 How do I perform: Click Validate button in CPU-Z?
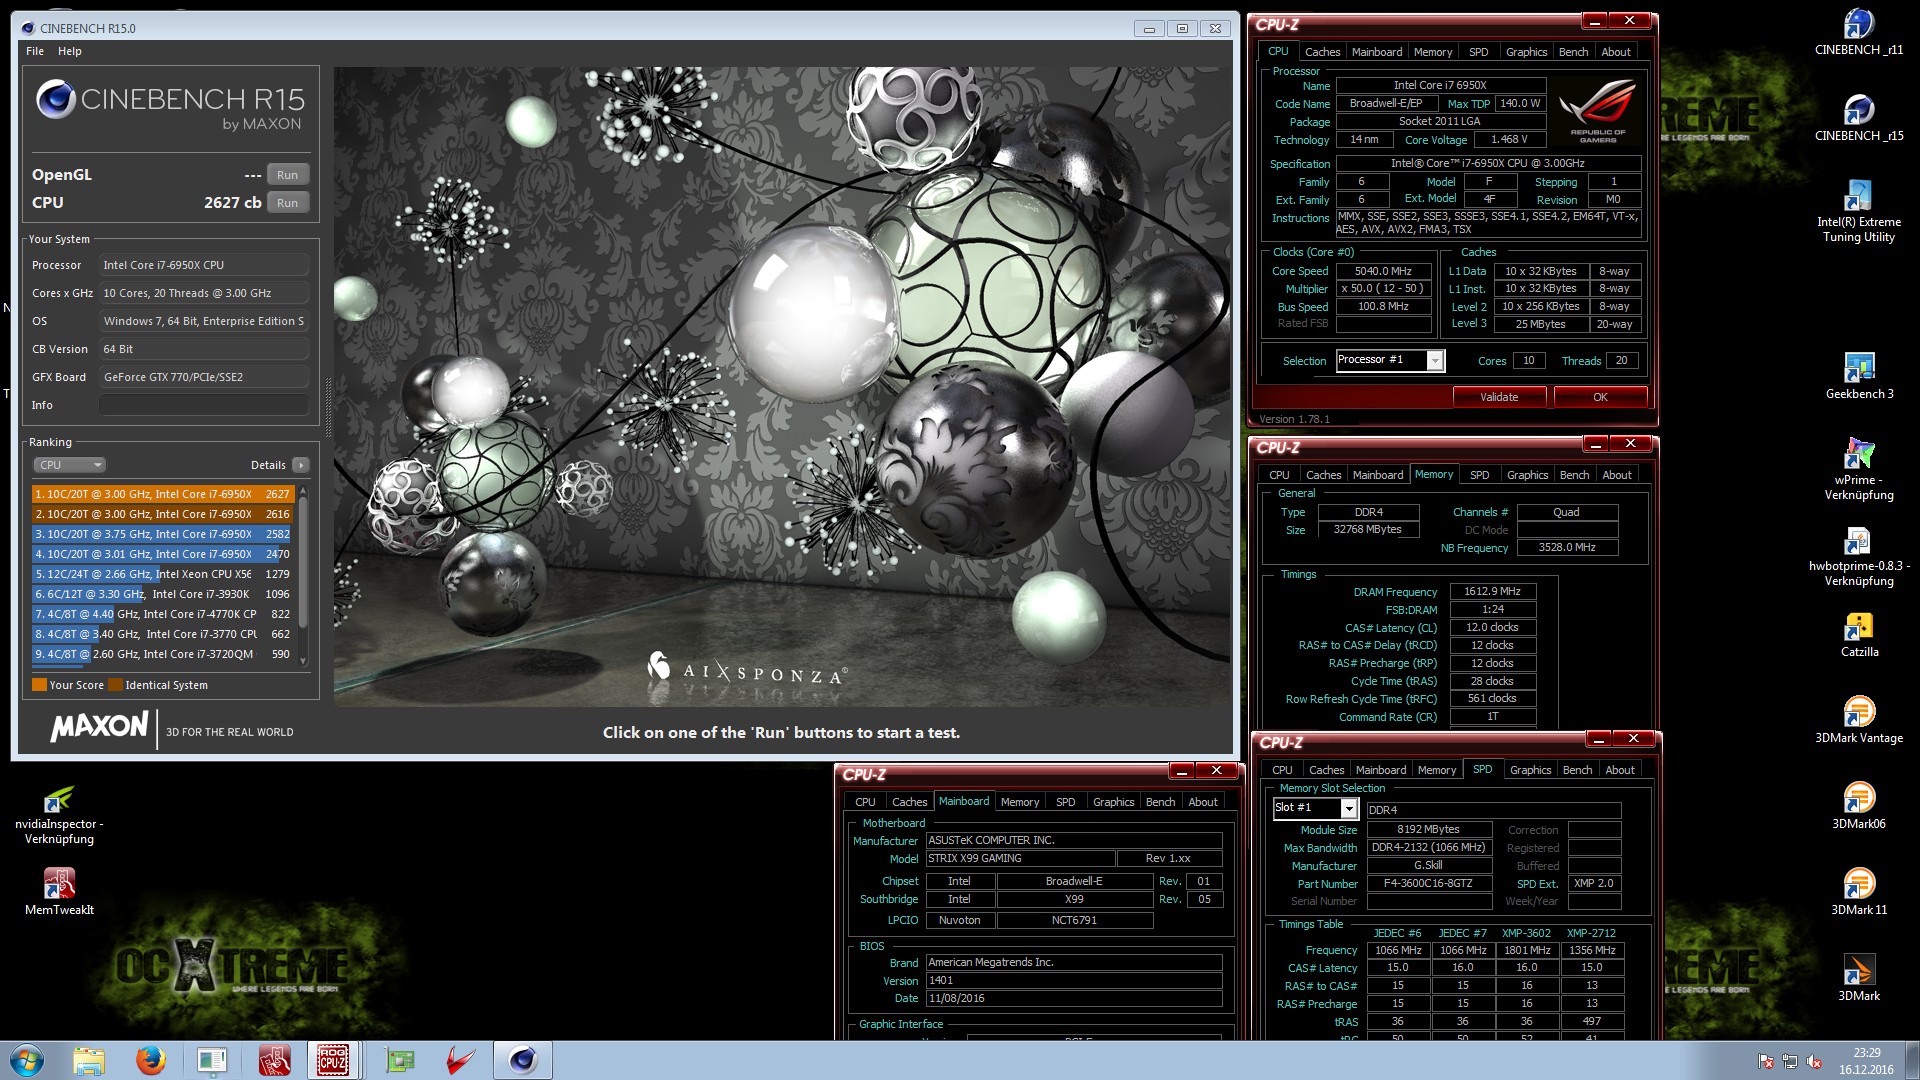click(1499, 397)
